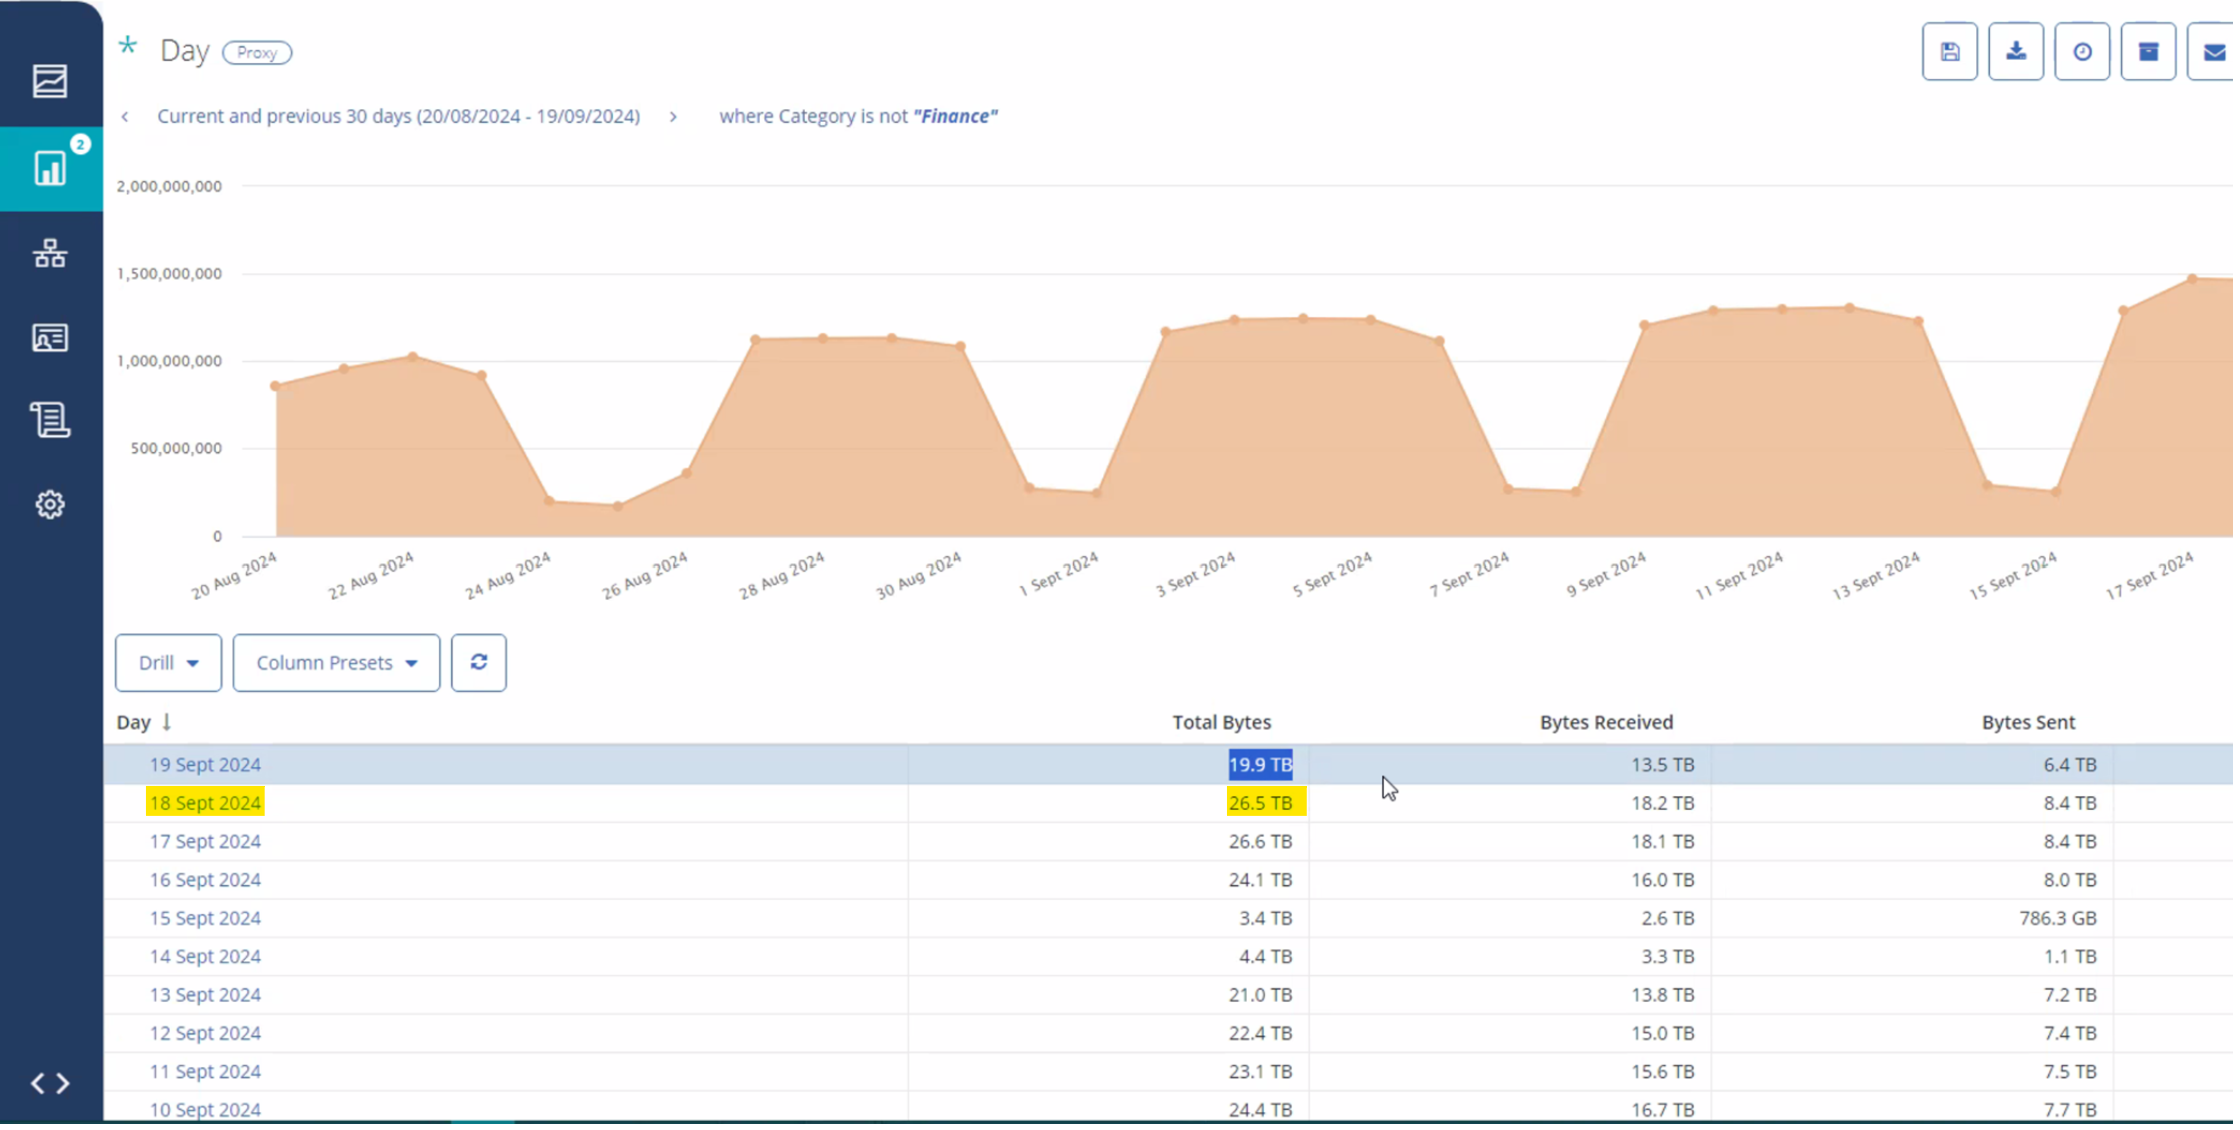Open the network hierarchy sidebar icon
2240x1130 pixels.
[x=50, y=253]
